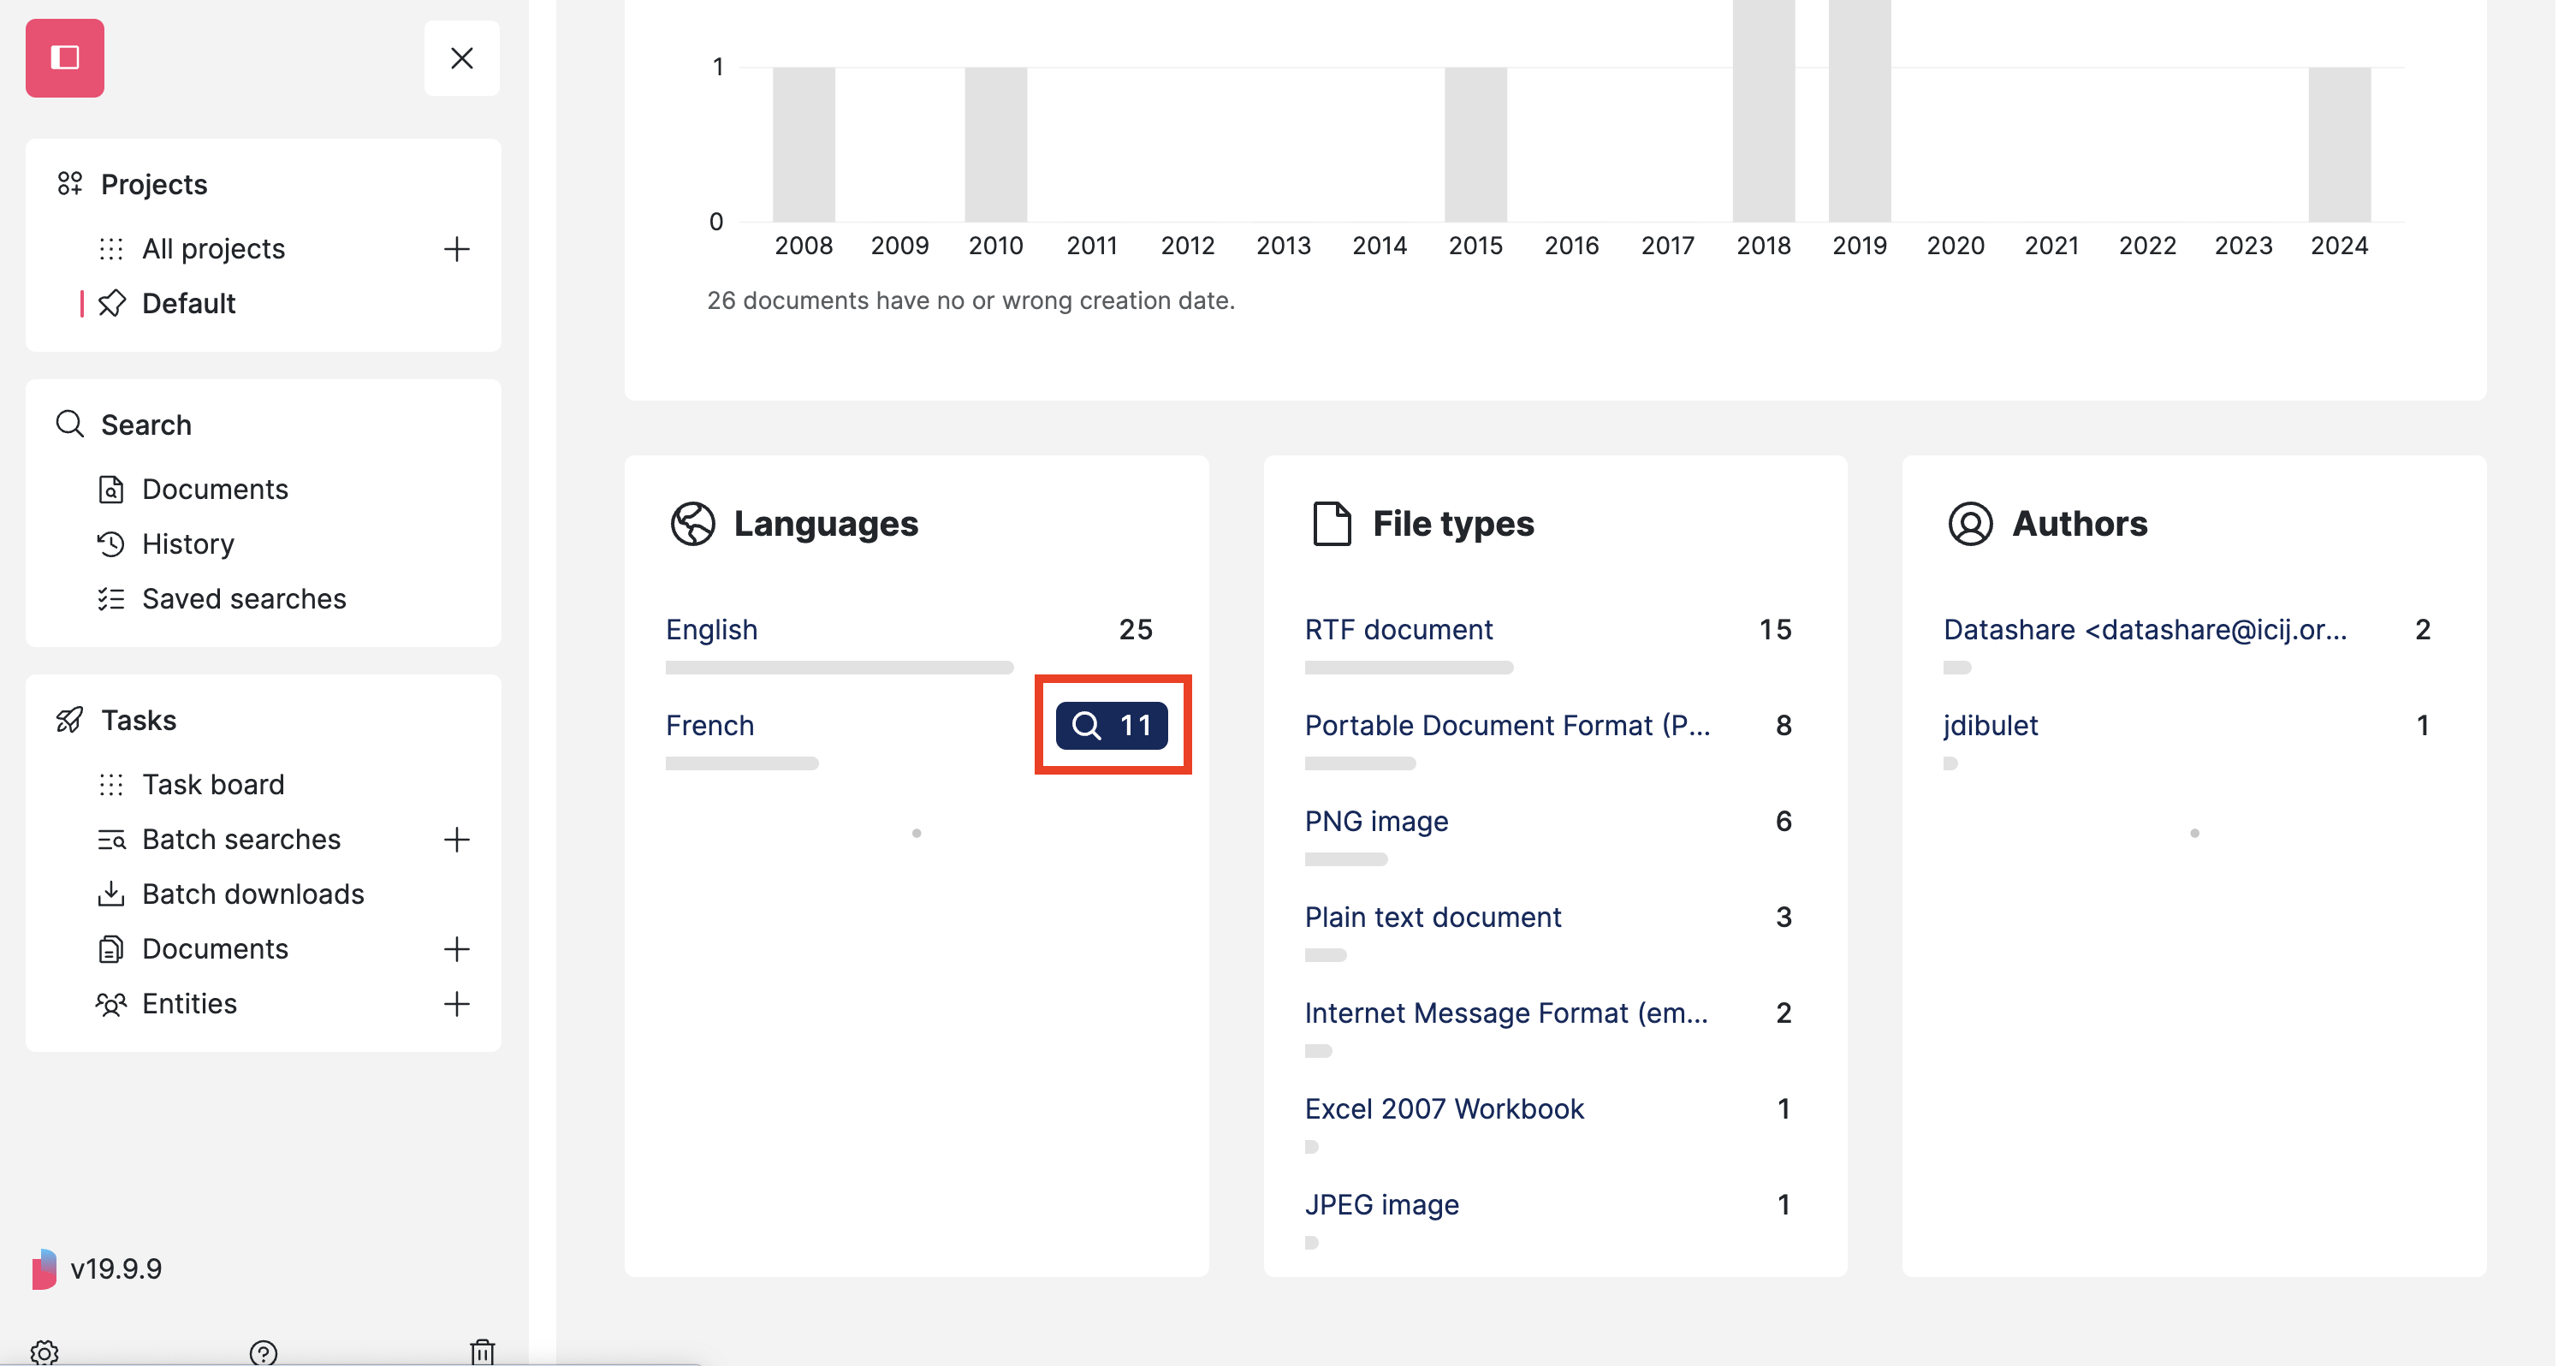Open Entities using the people icon
The width and height of the screenshot is (2576, 1366).
[111, 1003]
